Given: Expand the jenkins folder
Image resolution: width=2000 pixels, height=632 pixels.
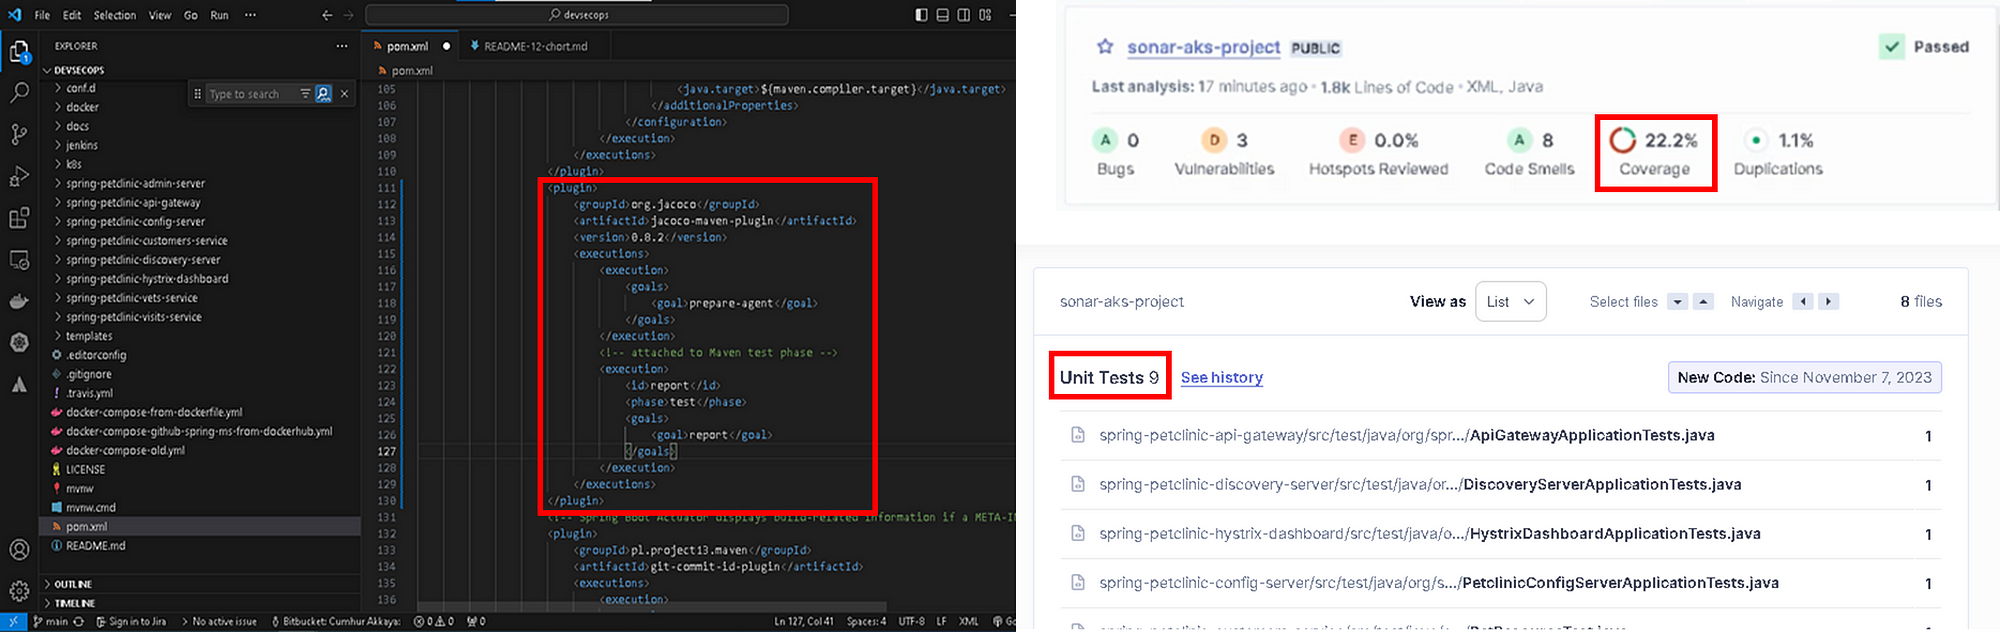Looking at the screenshot, I should tap(82, 145).
